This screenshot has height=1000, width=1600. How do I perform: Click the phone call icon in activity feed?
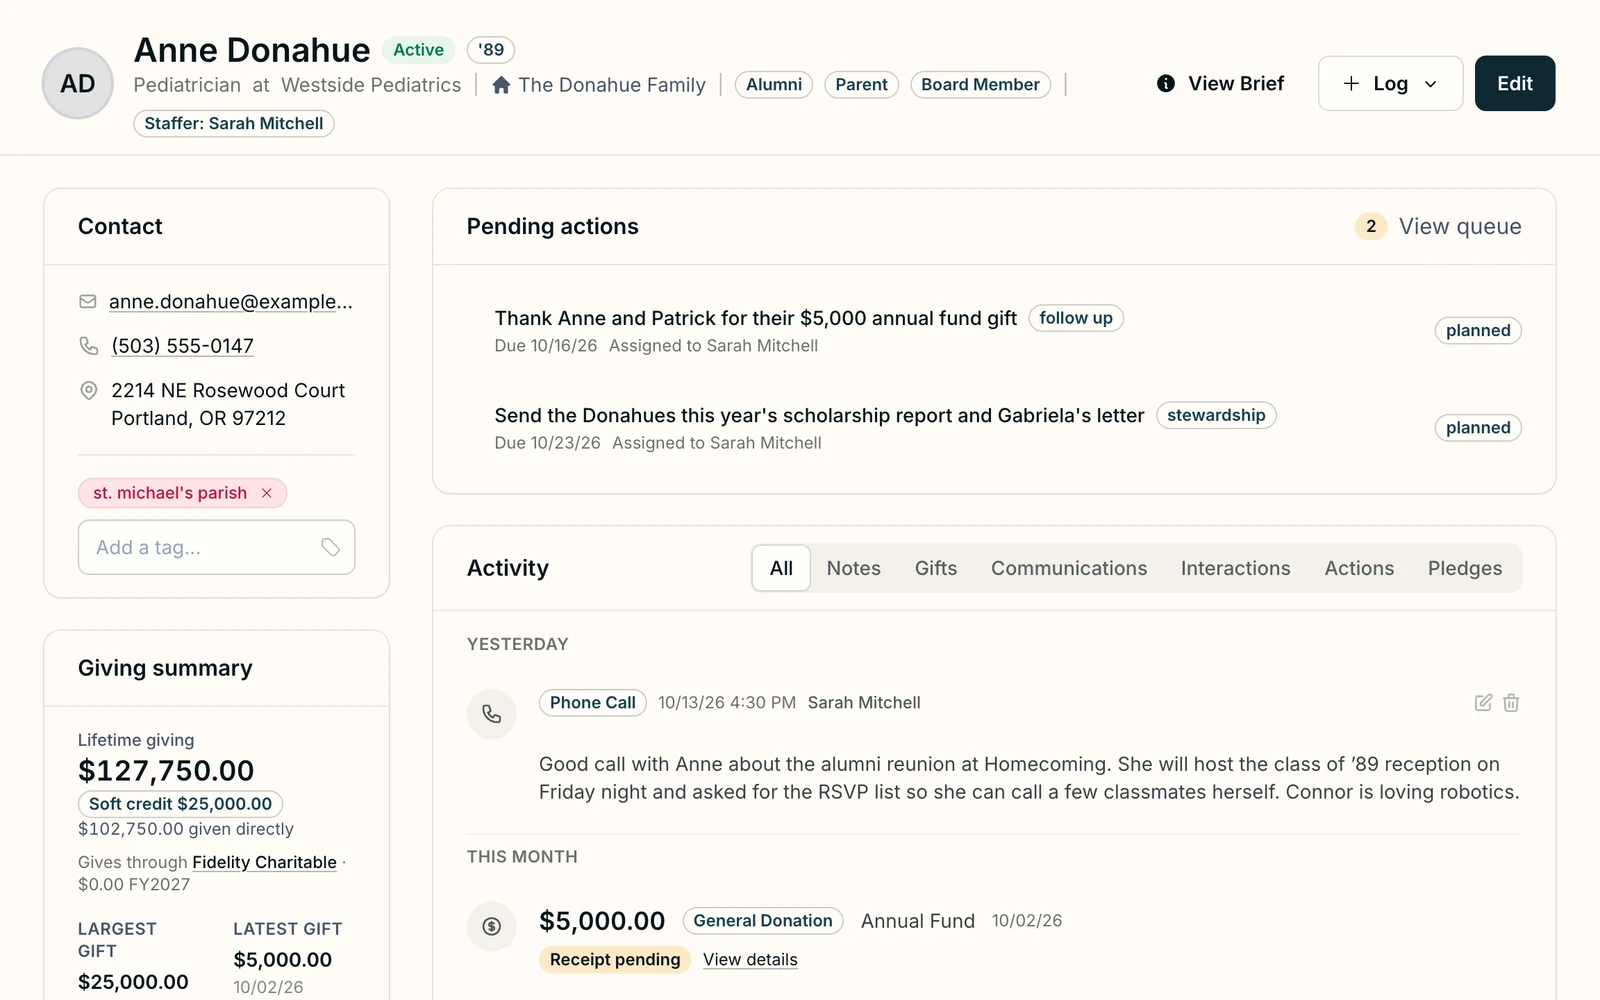tap(492, 714)
